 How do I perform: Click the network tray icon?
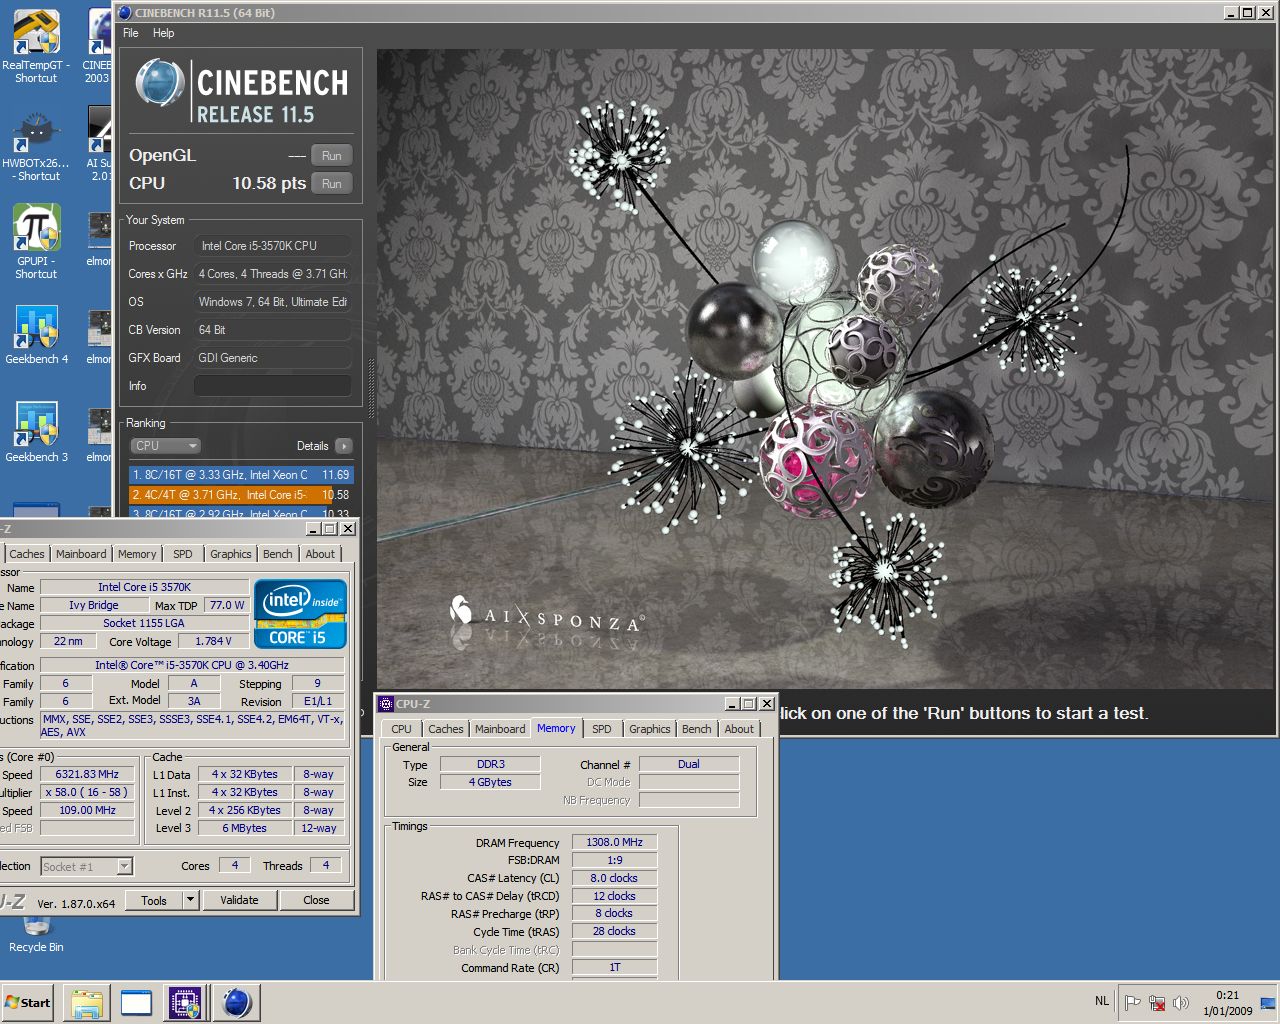pos(1157,1003)
